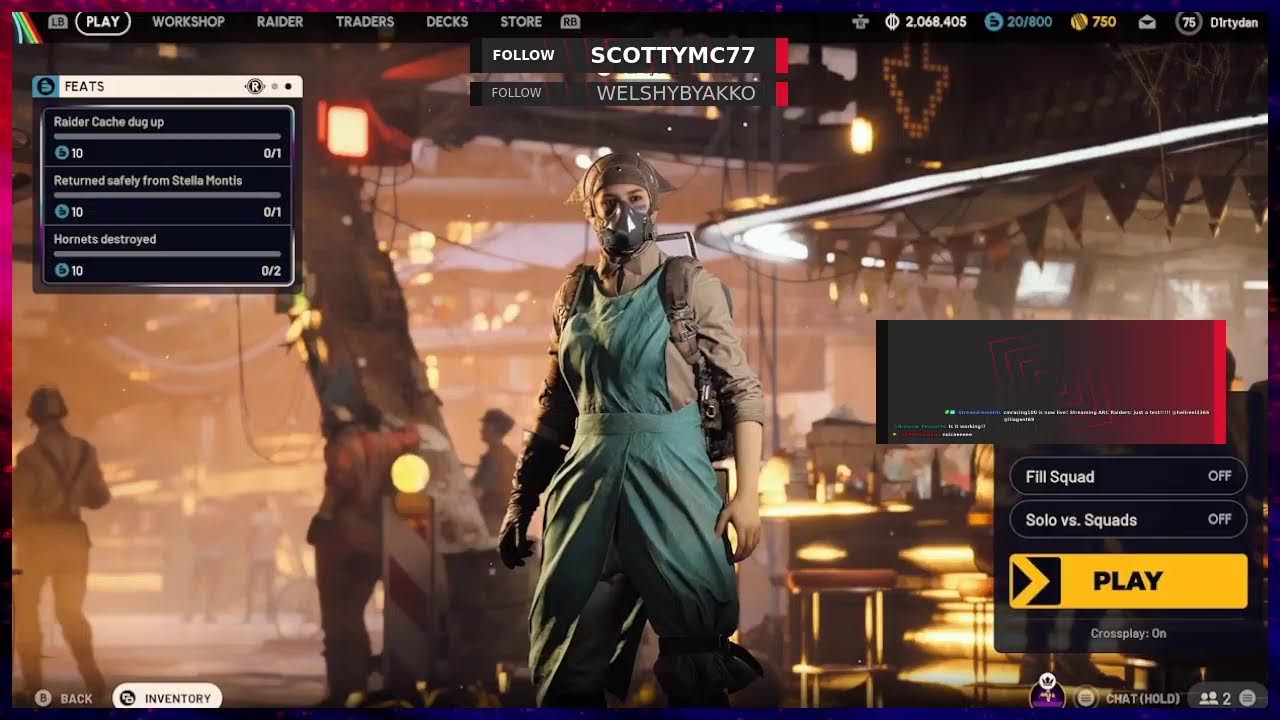Click the purple crowned squad avatar
This screenshot has height=720, width=1280.
point(1047,692)
